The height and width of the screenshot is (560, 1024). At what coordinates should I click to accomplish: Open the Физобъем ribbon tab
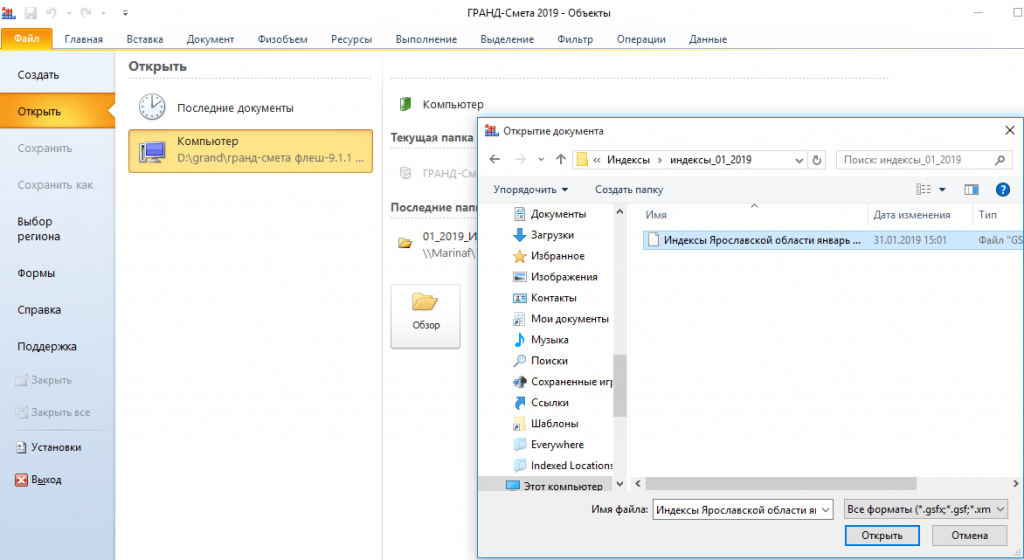282,39
